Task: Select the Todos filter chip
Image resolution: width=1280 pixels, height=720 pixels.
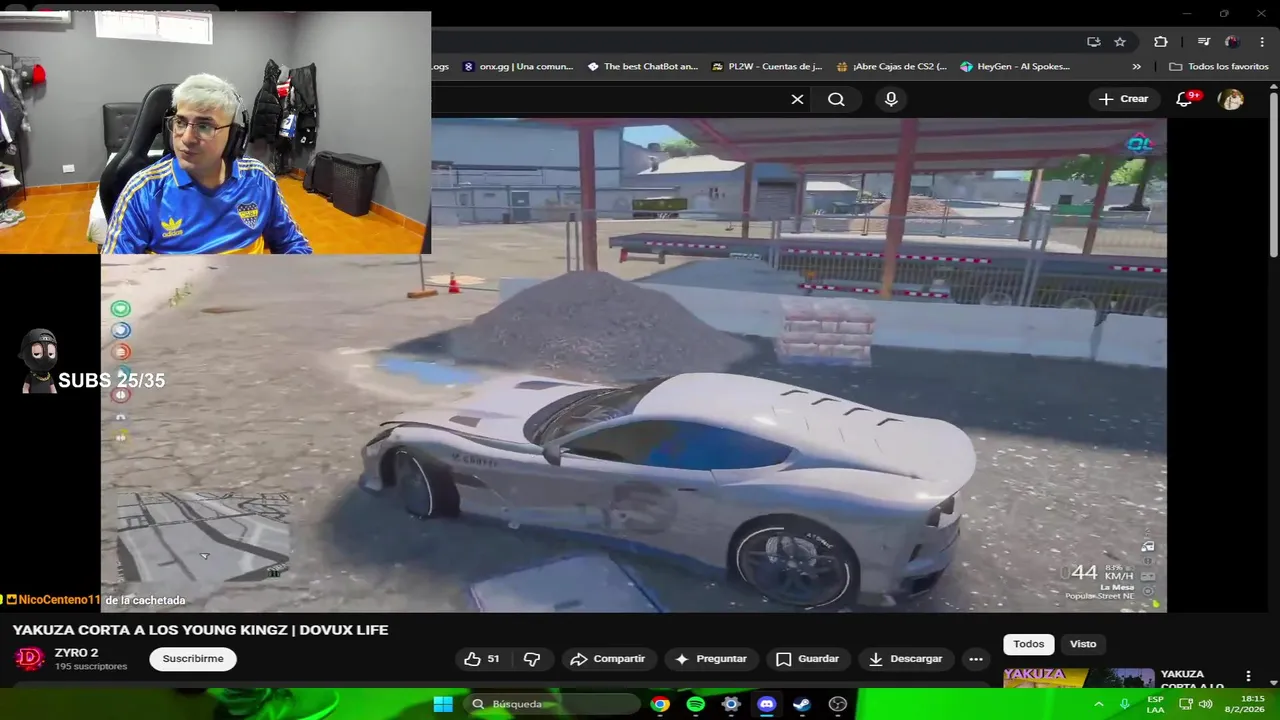Action: pyautogui.click(x=1028, y=644)
